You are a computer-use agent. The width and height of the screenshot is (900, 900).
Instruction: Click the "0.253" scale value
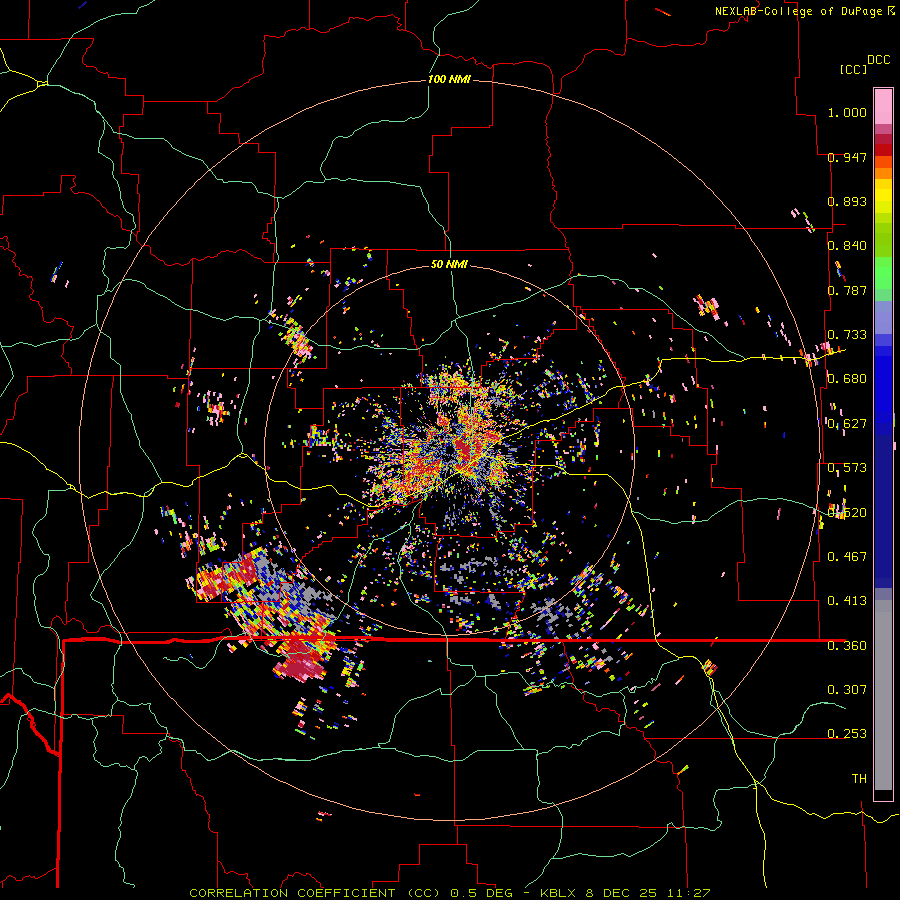click(847, 734)
